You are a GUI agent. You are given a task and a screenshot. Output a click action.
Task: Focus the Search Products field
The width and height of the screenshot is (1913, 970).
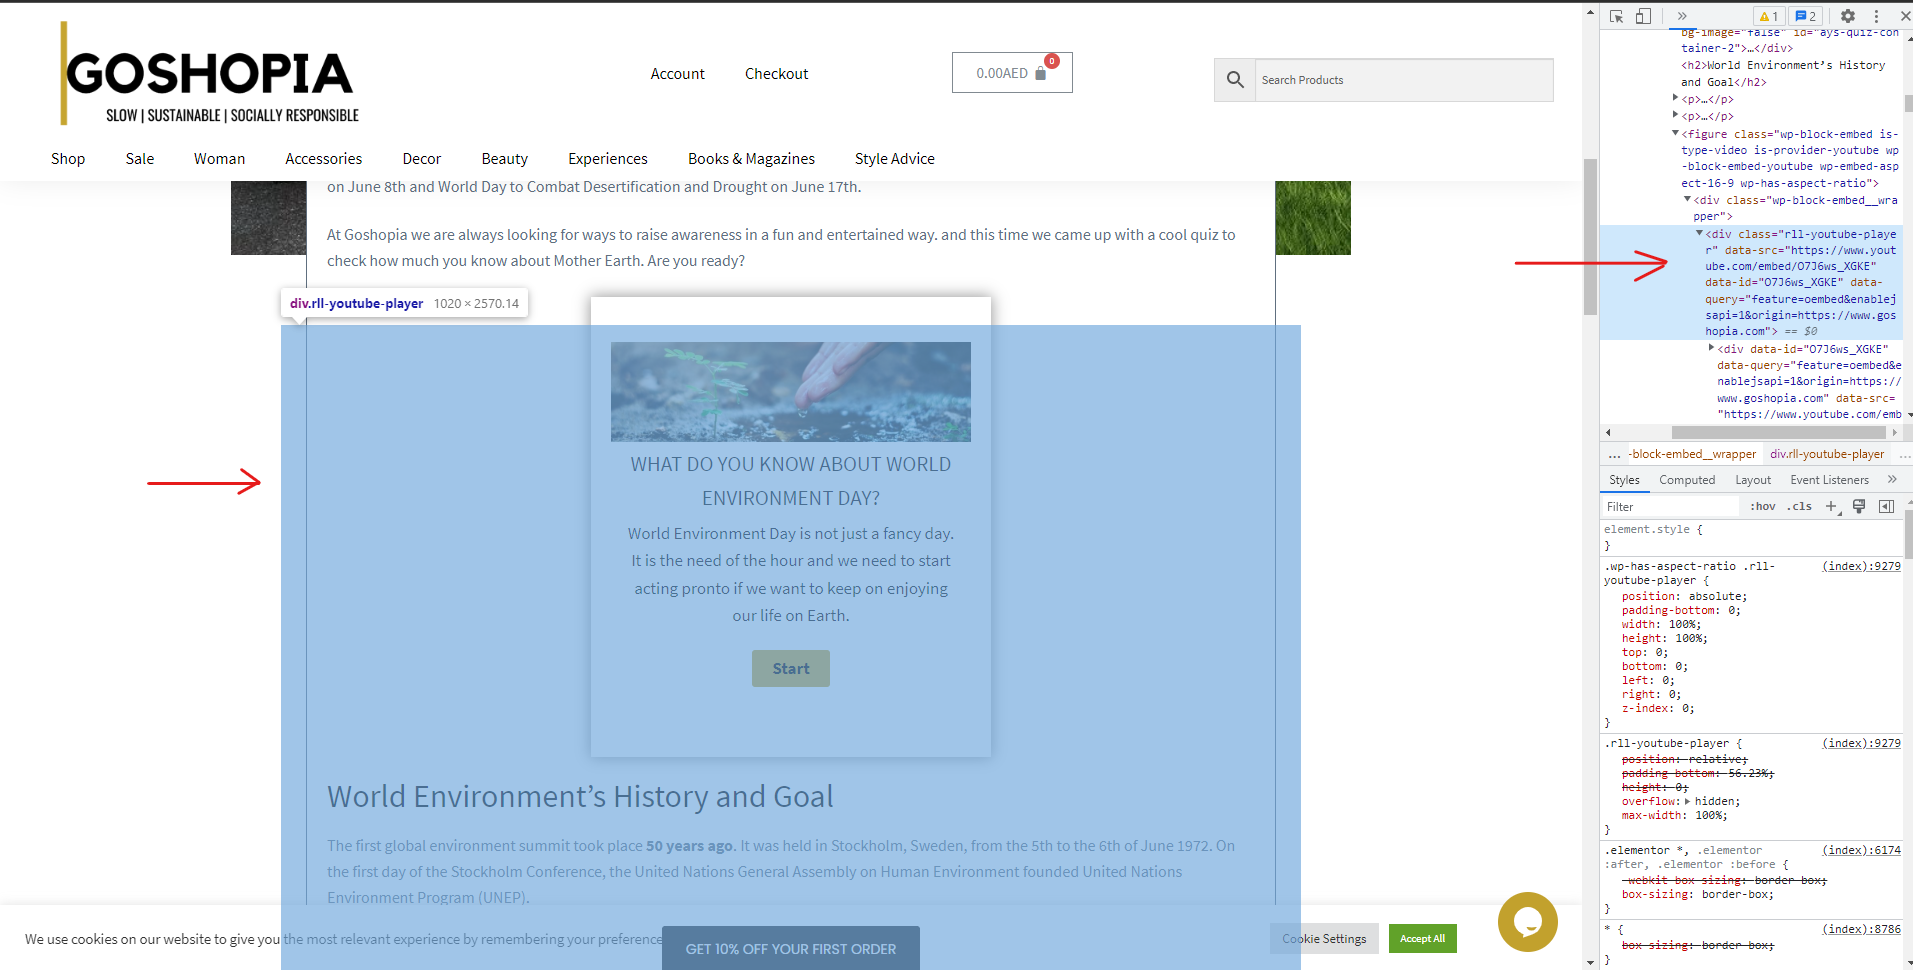click(x=1404, y=80)
